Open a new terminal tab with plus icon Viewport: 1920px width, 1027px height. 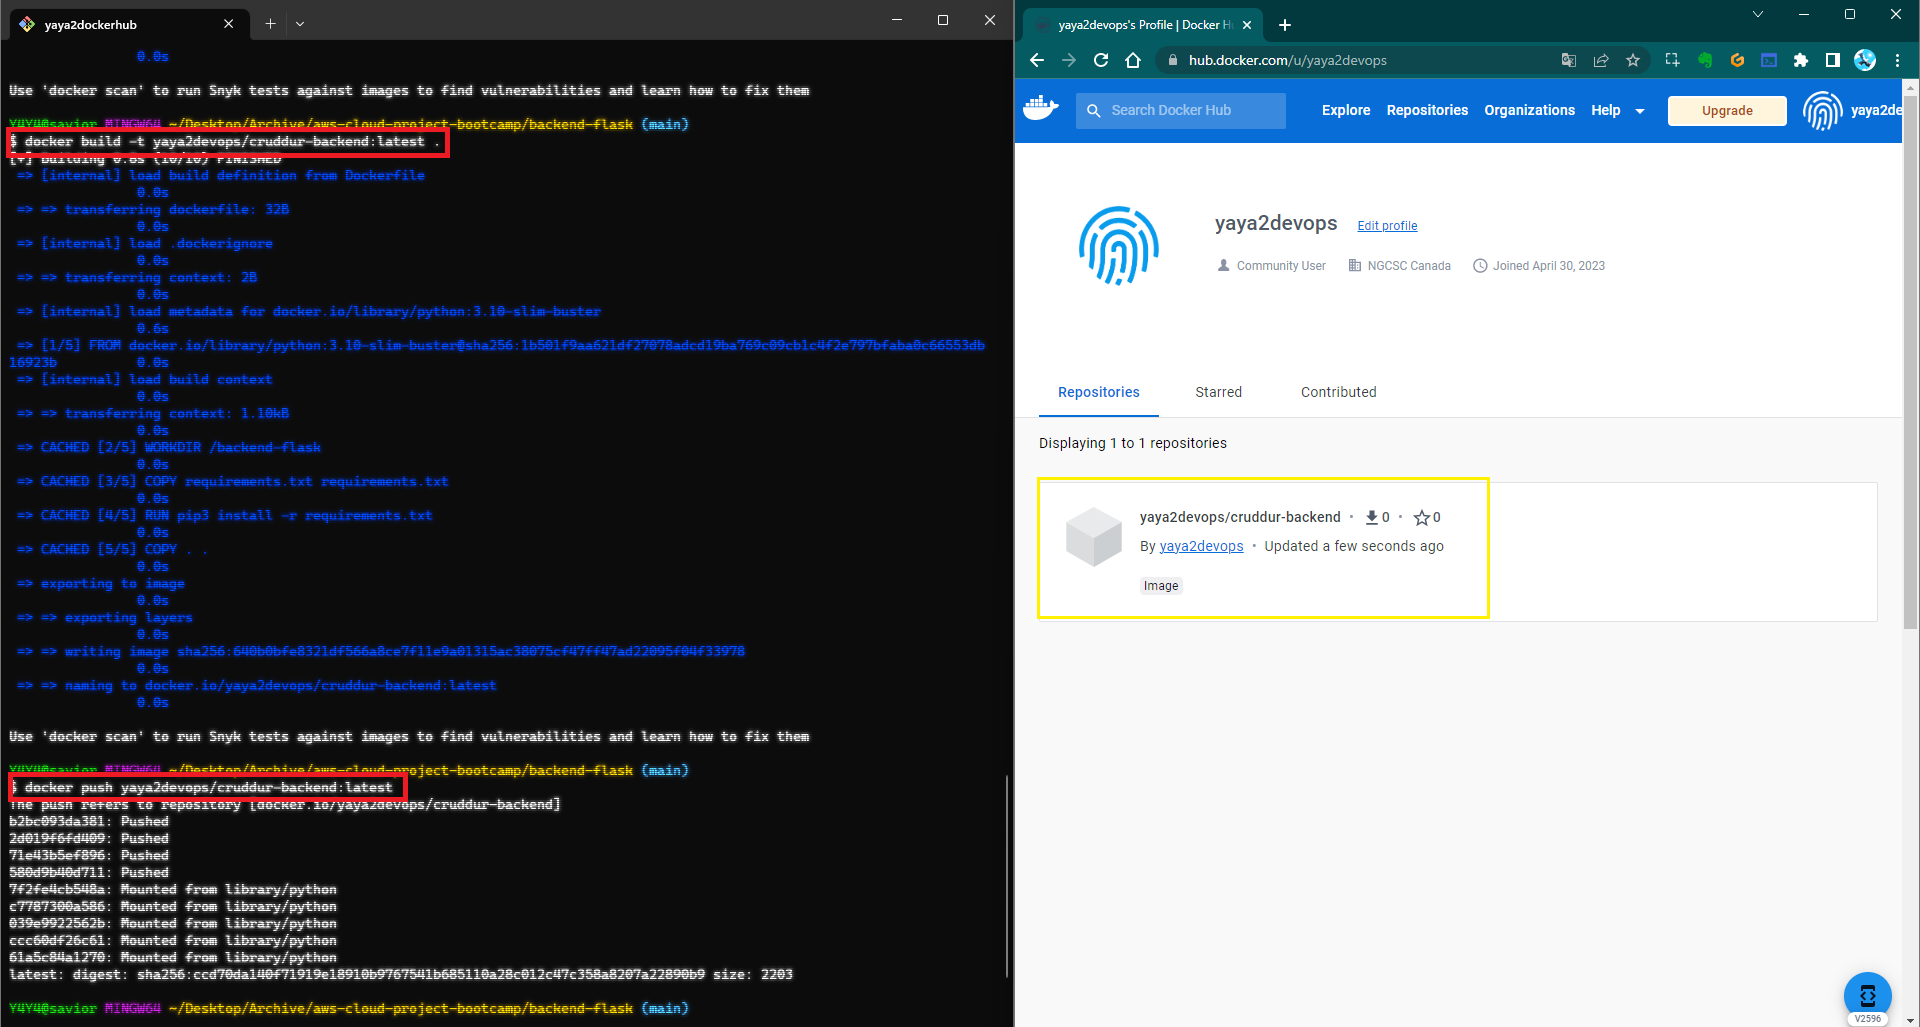[x=270, y=23]
